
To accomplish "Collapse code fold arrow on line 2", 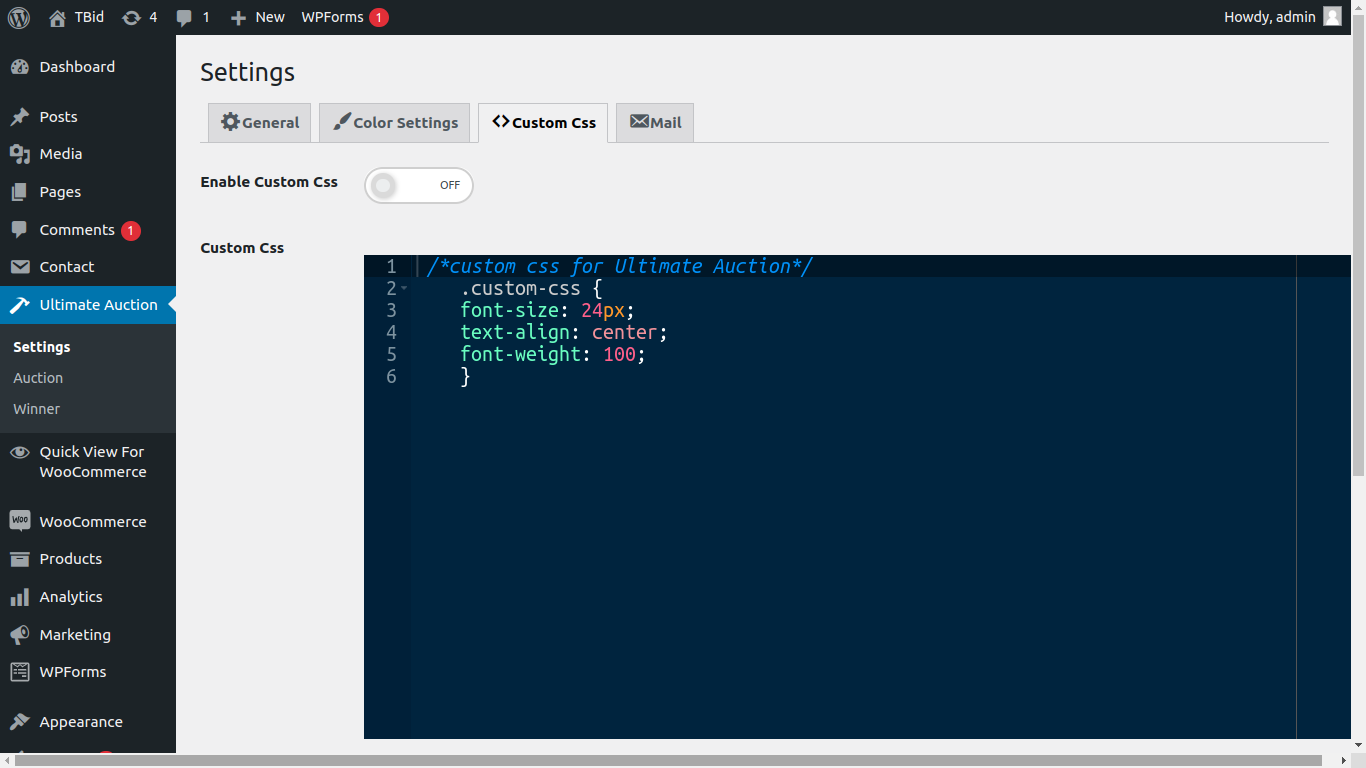I will point(404,289).
